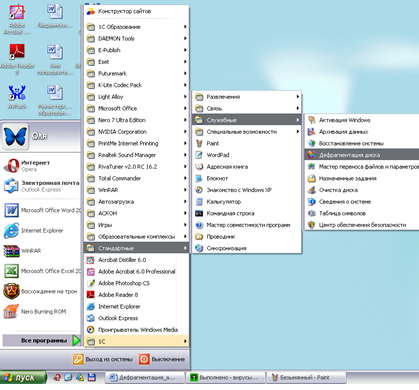The width and height of the screenshot is (419, 390).
Task: Click the пуск Start button
Action: pos(23,378)
